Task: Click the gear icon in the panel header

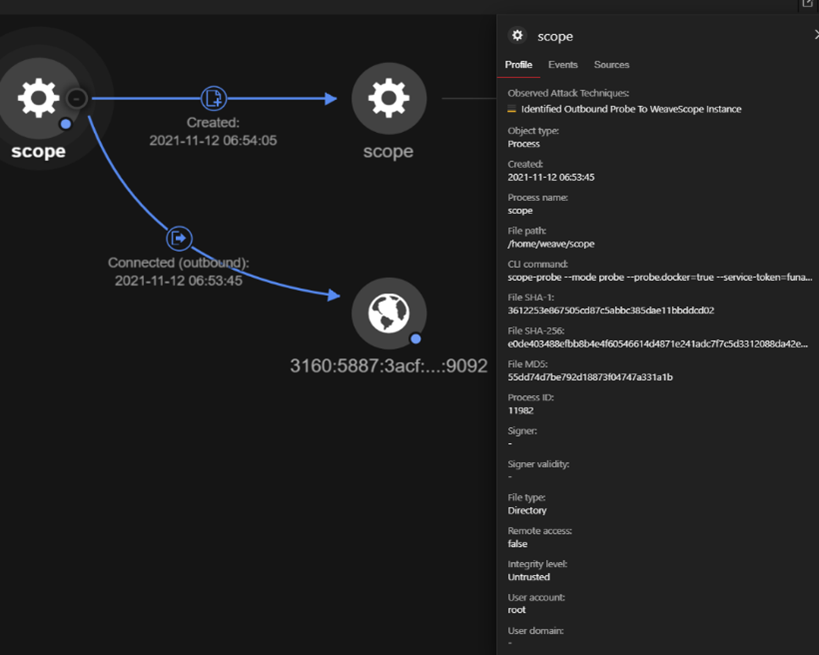Action: click(517, 36)
